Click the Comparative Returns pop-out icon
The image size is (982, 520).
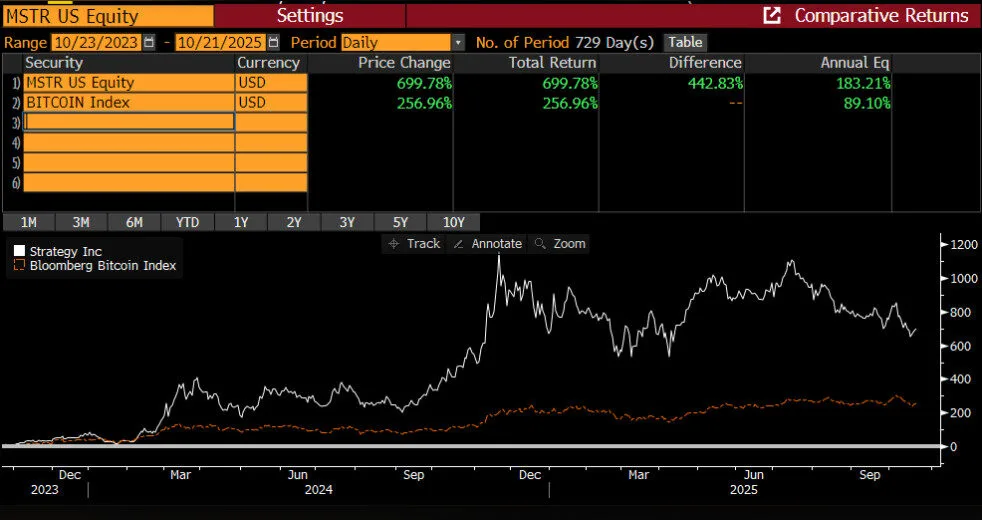(772, 15)
